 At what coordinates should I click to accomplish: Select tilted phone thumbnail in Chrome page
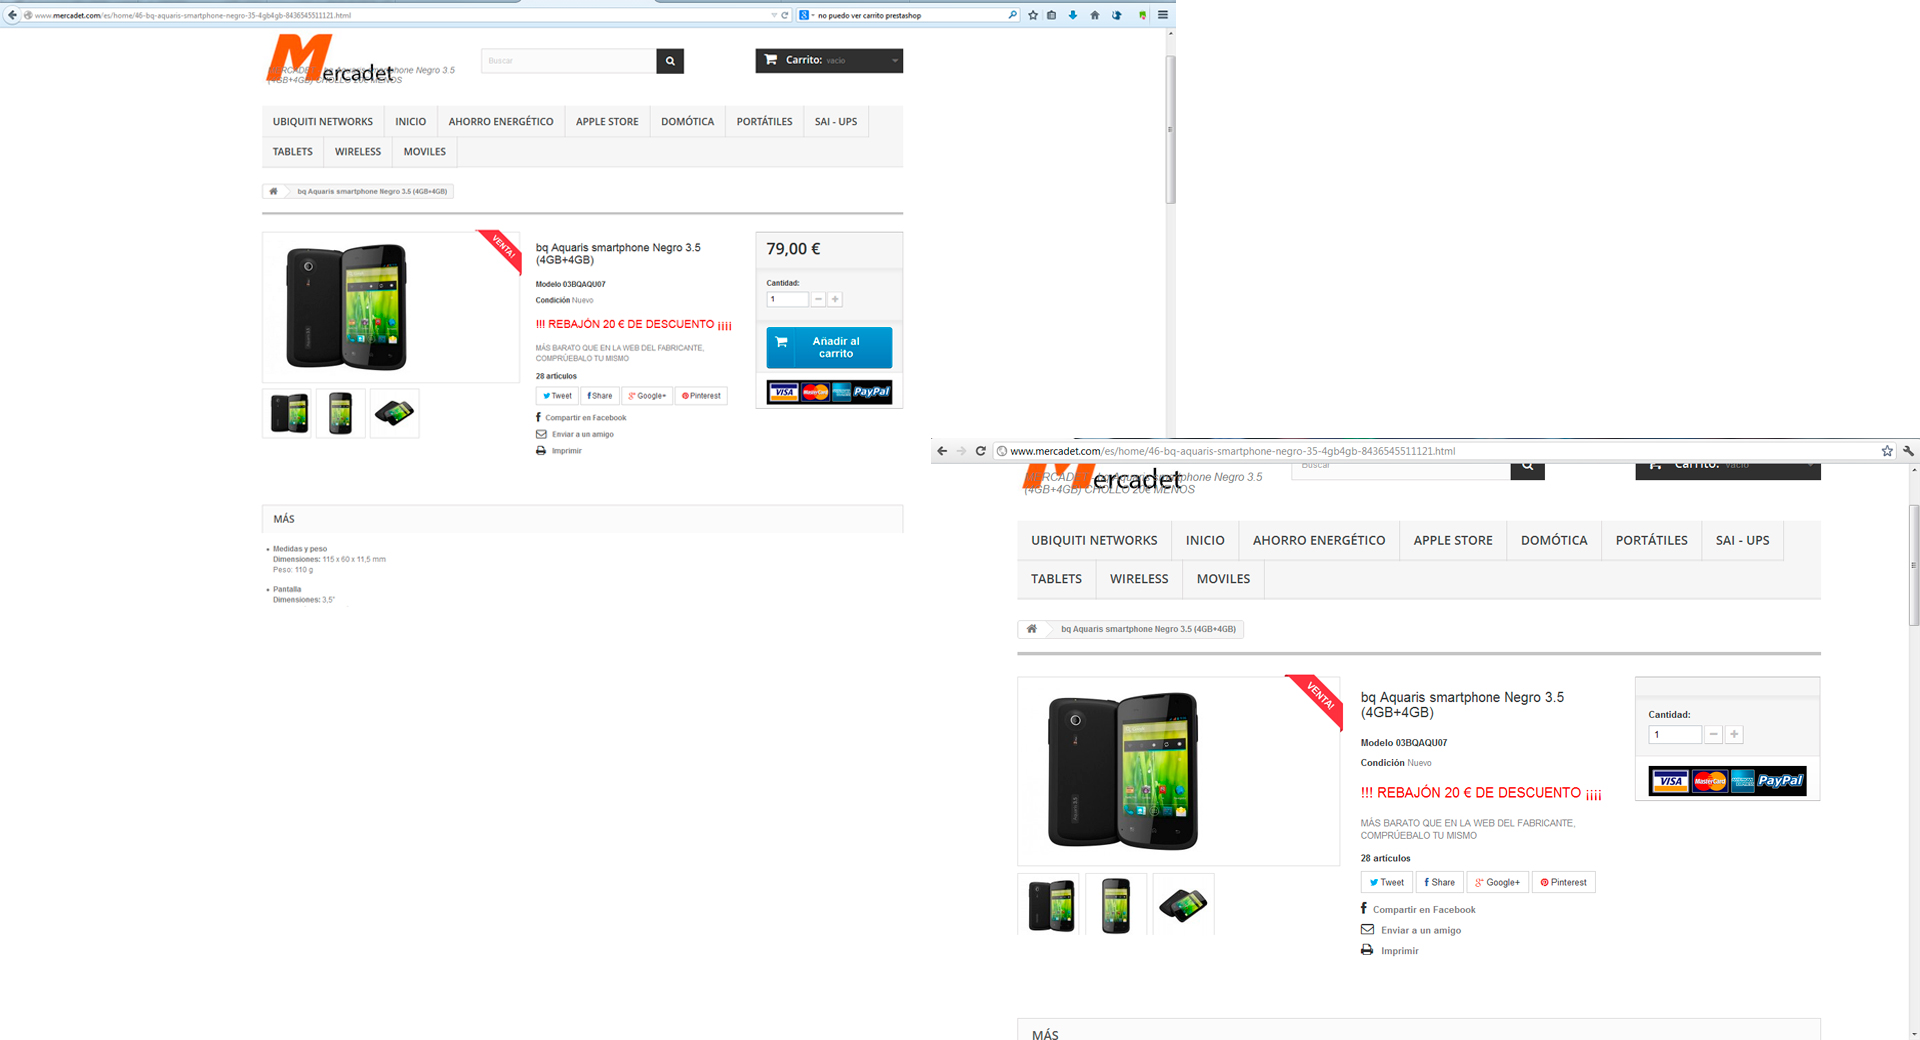coord(1183,905)
